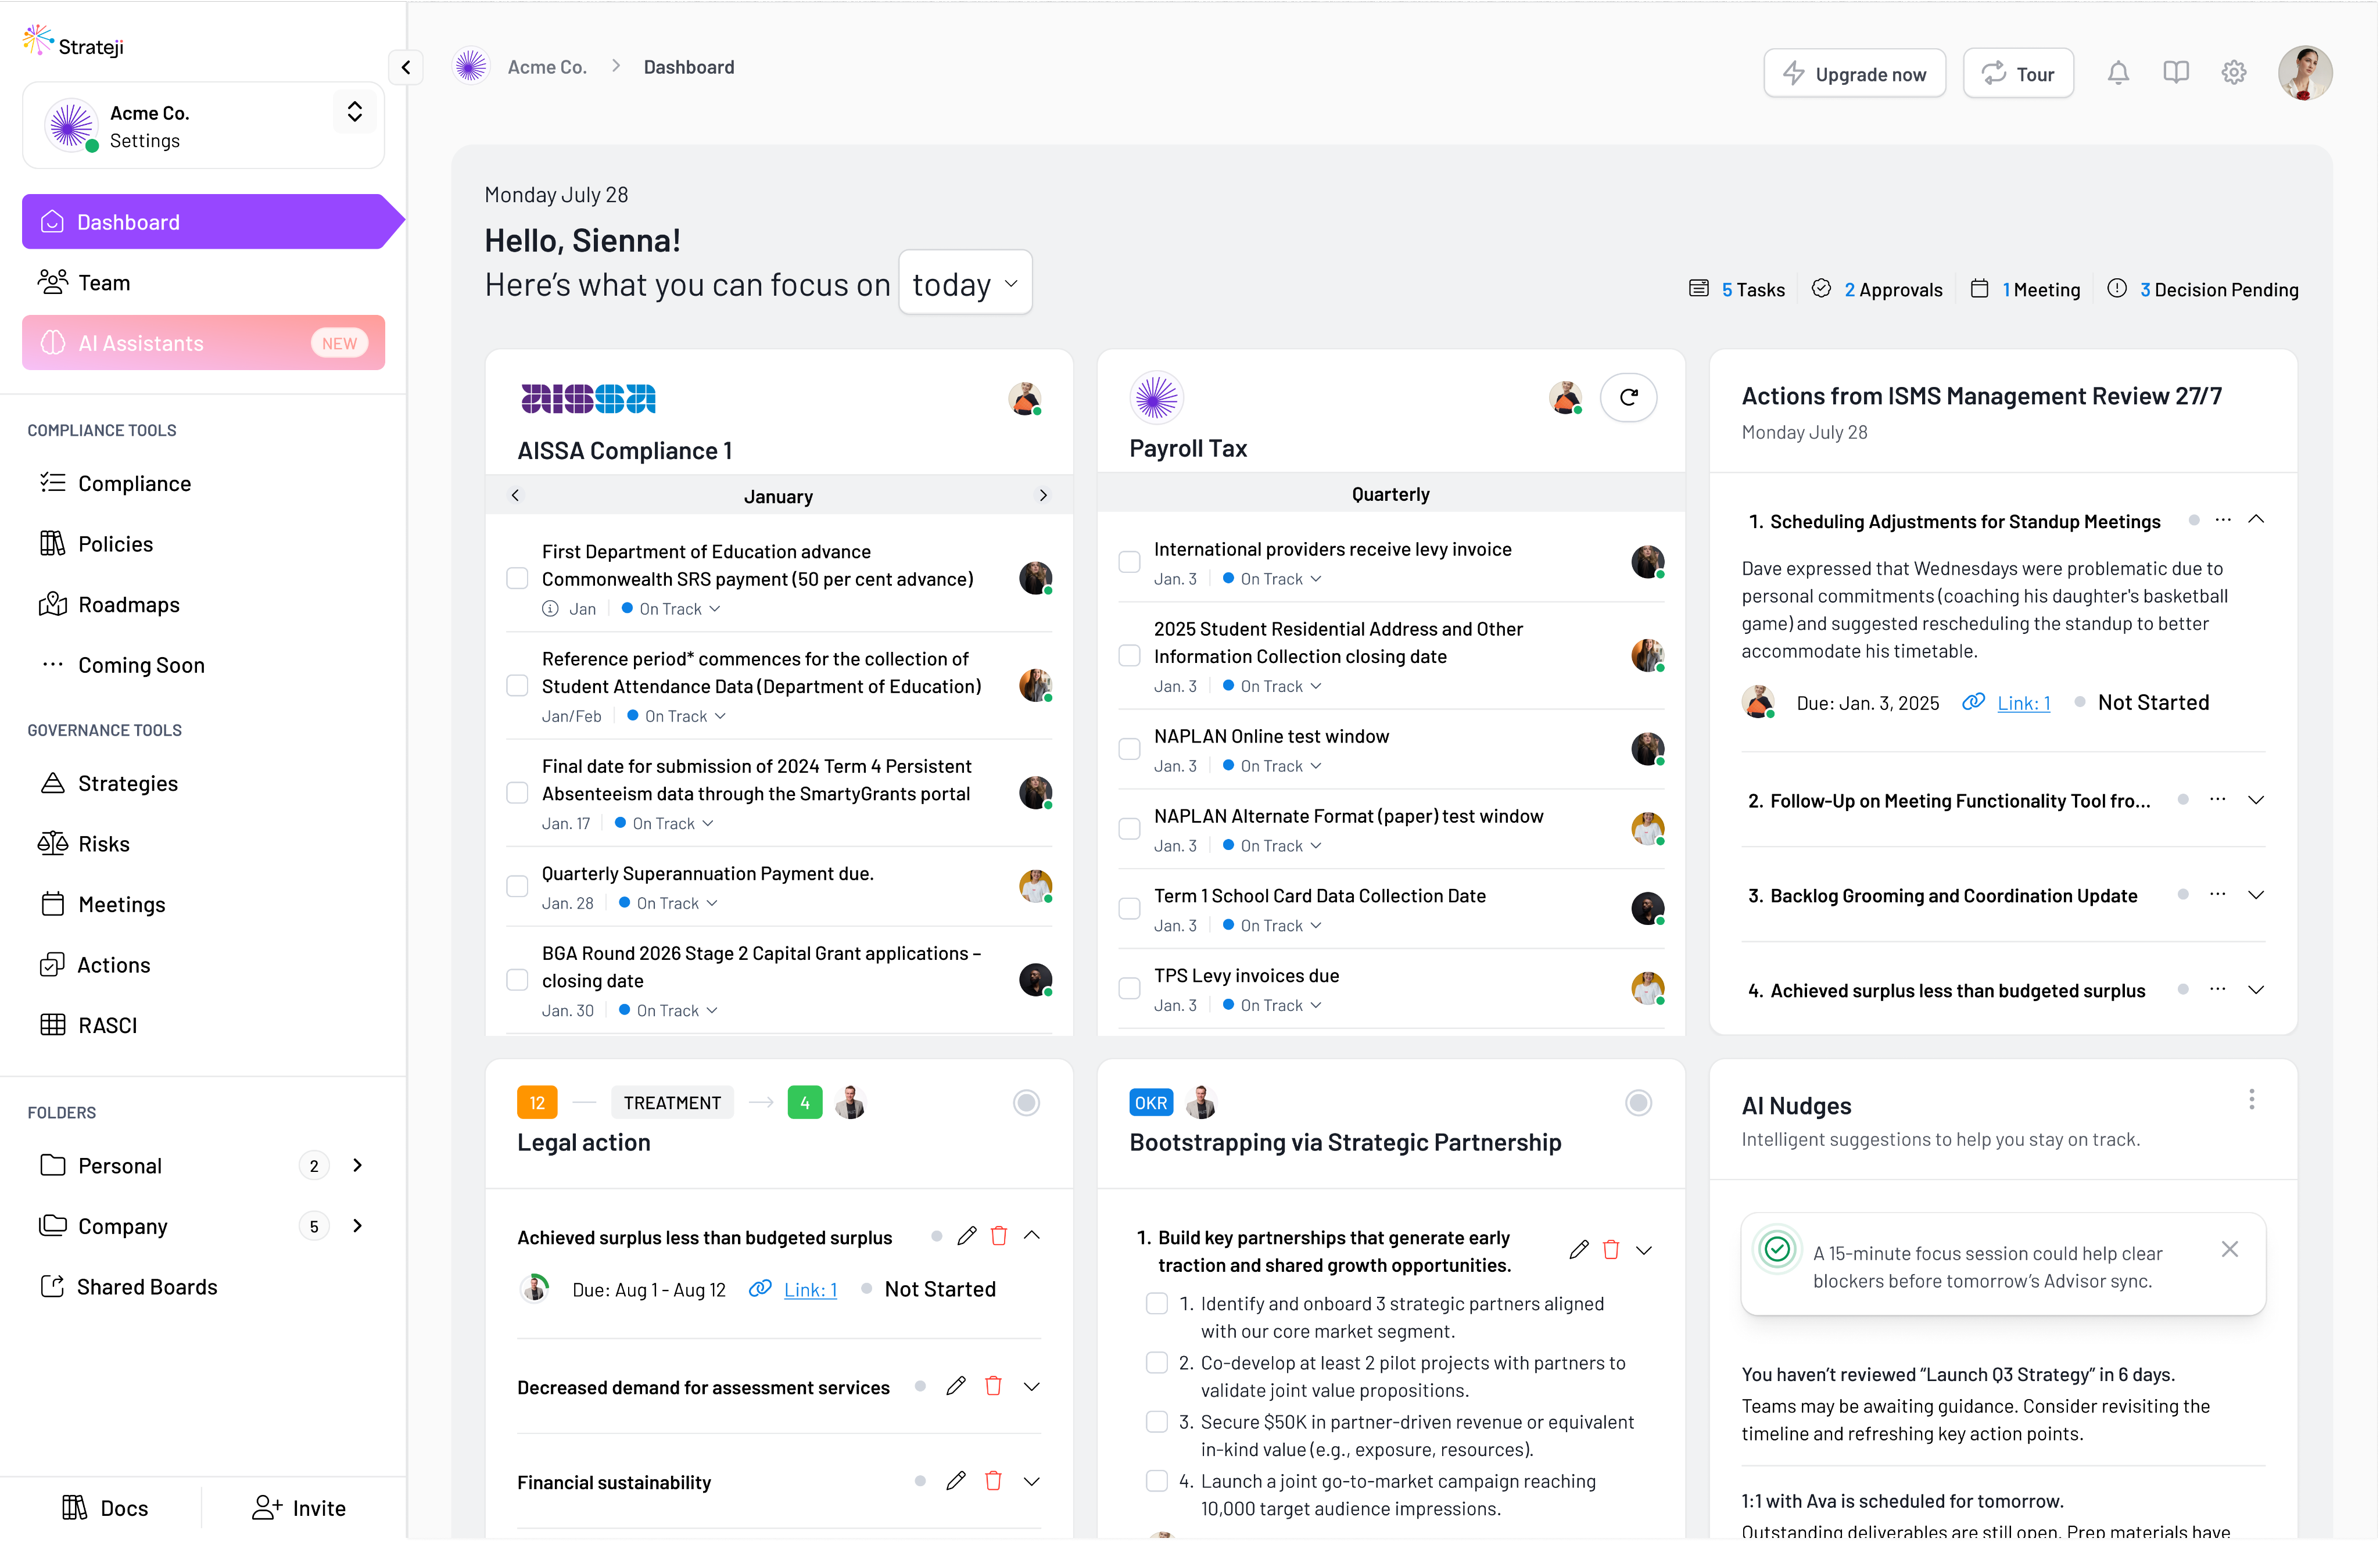This screenshot has height=1542, width=2380.
Task: Tick the NAPLAN Online test window checkbox
Action: 1129,749
